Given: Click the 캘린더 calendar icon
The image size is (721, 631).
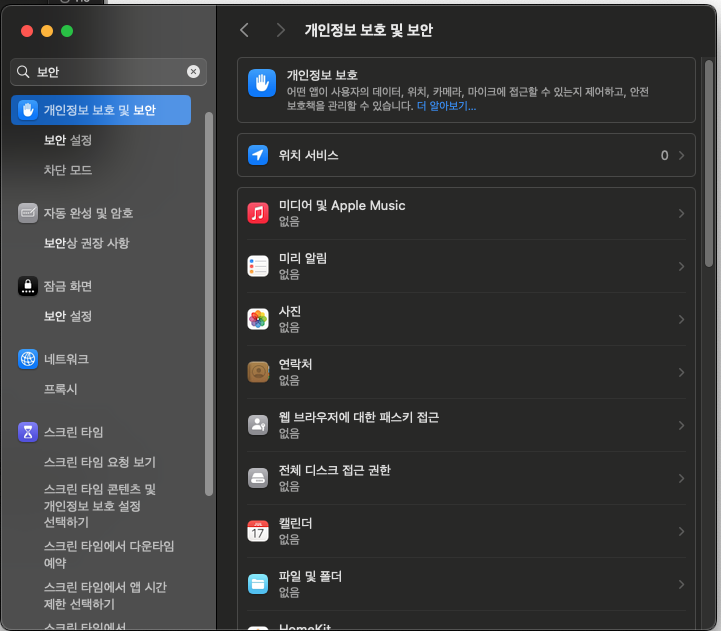Looking at the screenshot, I should click(258, 531).
